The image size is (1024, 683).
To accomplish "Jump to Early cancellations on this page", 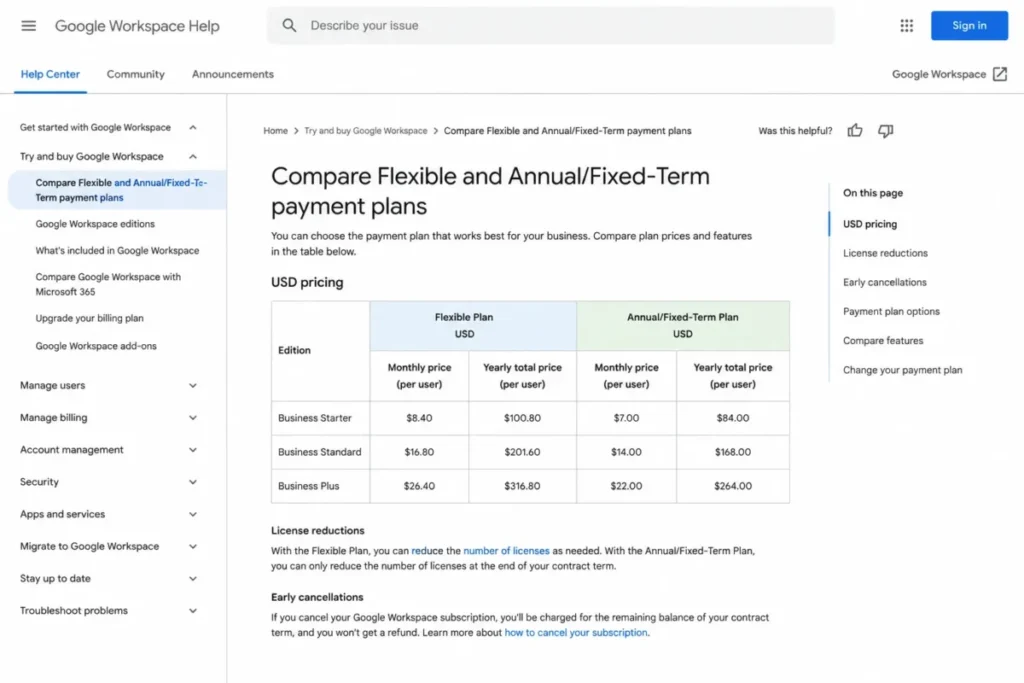I will [x=885, y=282].
